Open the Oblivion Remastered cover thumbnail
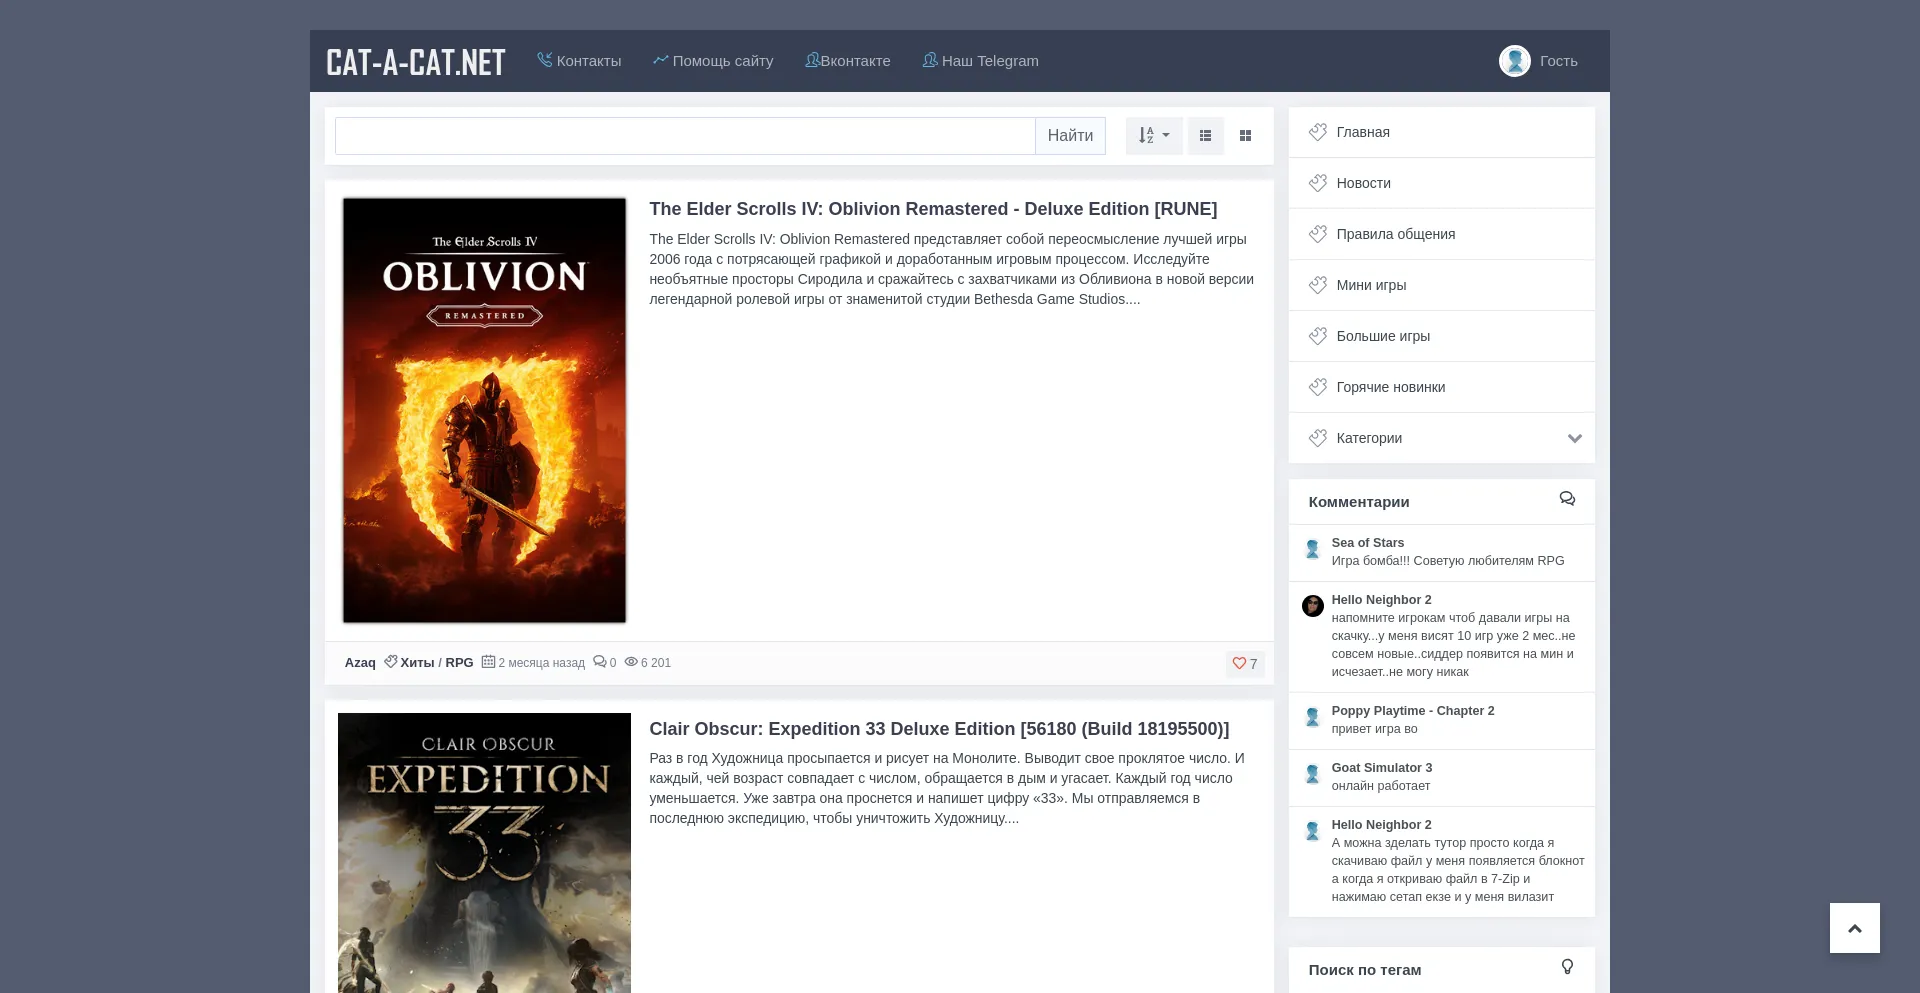This screenshot has width=1920, height=993. click(x=484, y=410)
